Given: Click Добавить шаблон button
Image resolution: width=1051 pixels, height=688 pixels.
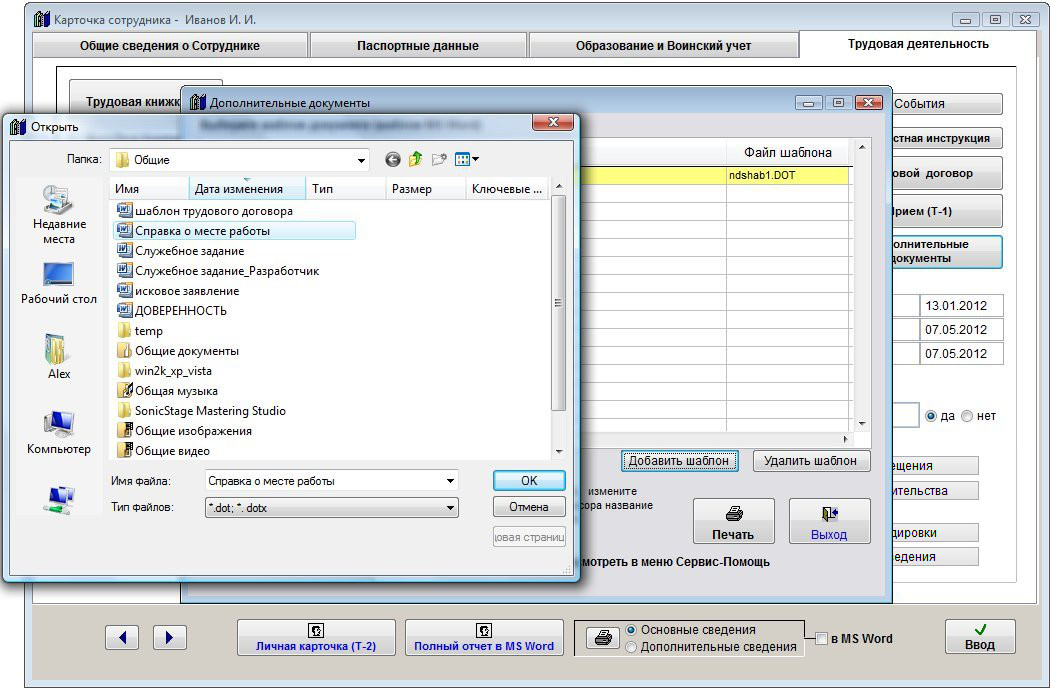Looking at the screenshot, I should pyautogui.click(x=679, y=461).
